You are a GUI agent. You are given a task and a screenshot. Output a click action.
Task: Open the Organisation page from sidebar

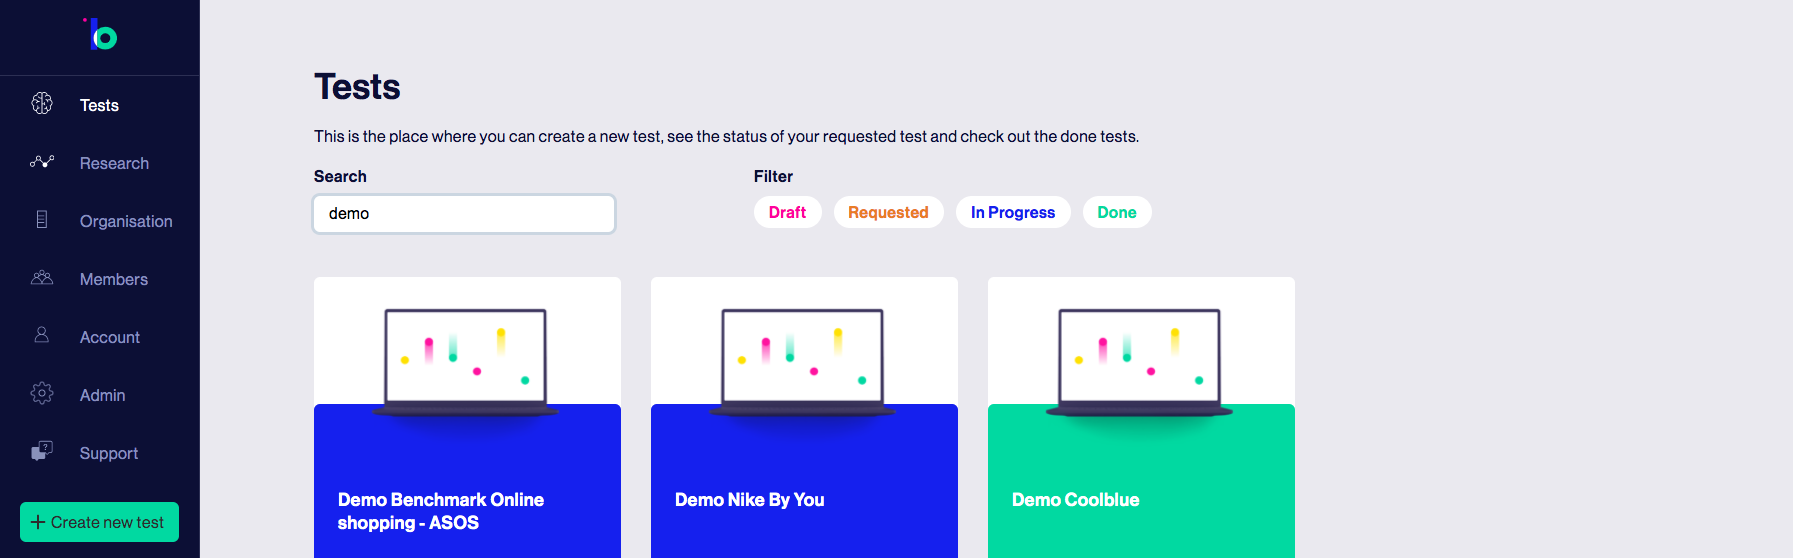coord(126,221)
